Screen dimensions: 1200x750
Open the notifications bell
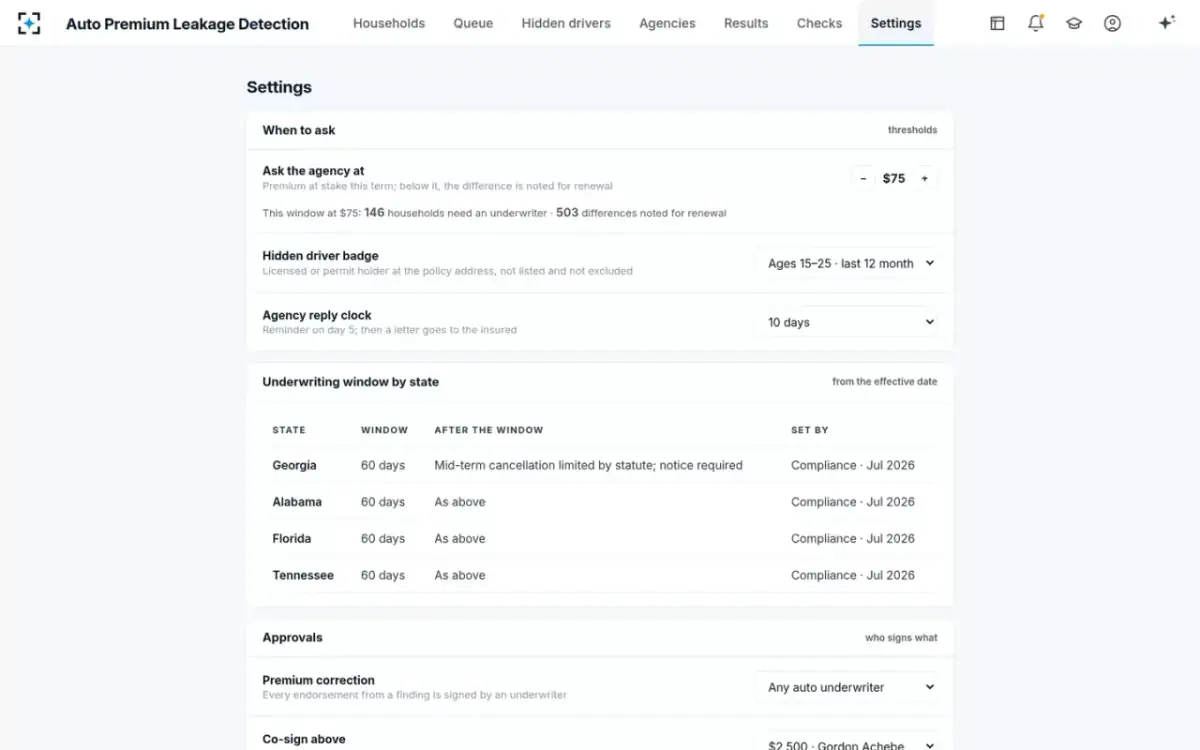[x=1036, y=23]
